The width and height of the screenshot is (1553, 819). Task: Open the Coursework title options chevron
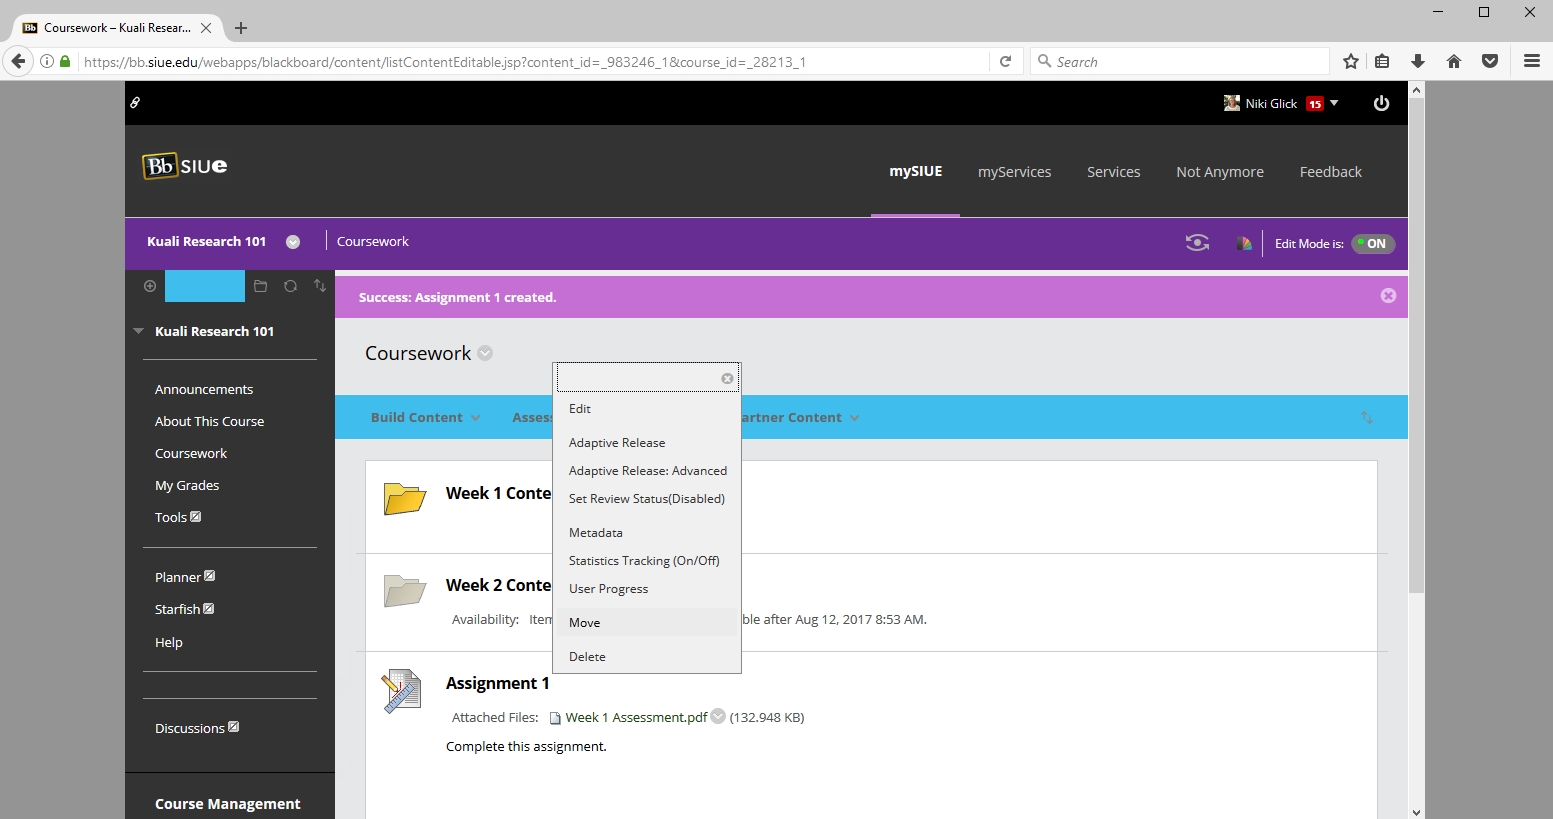[x=485, y=353]
